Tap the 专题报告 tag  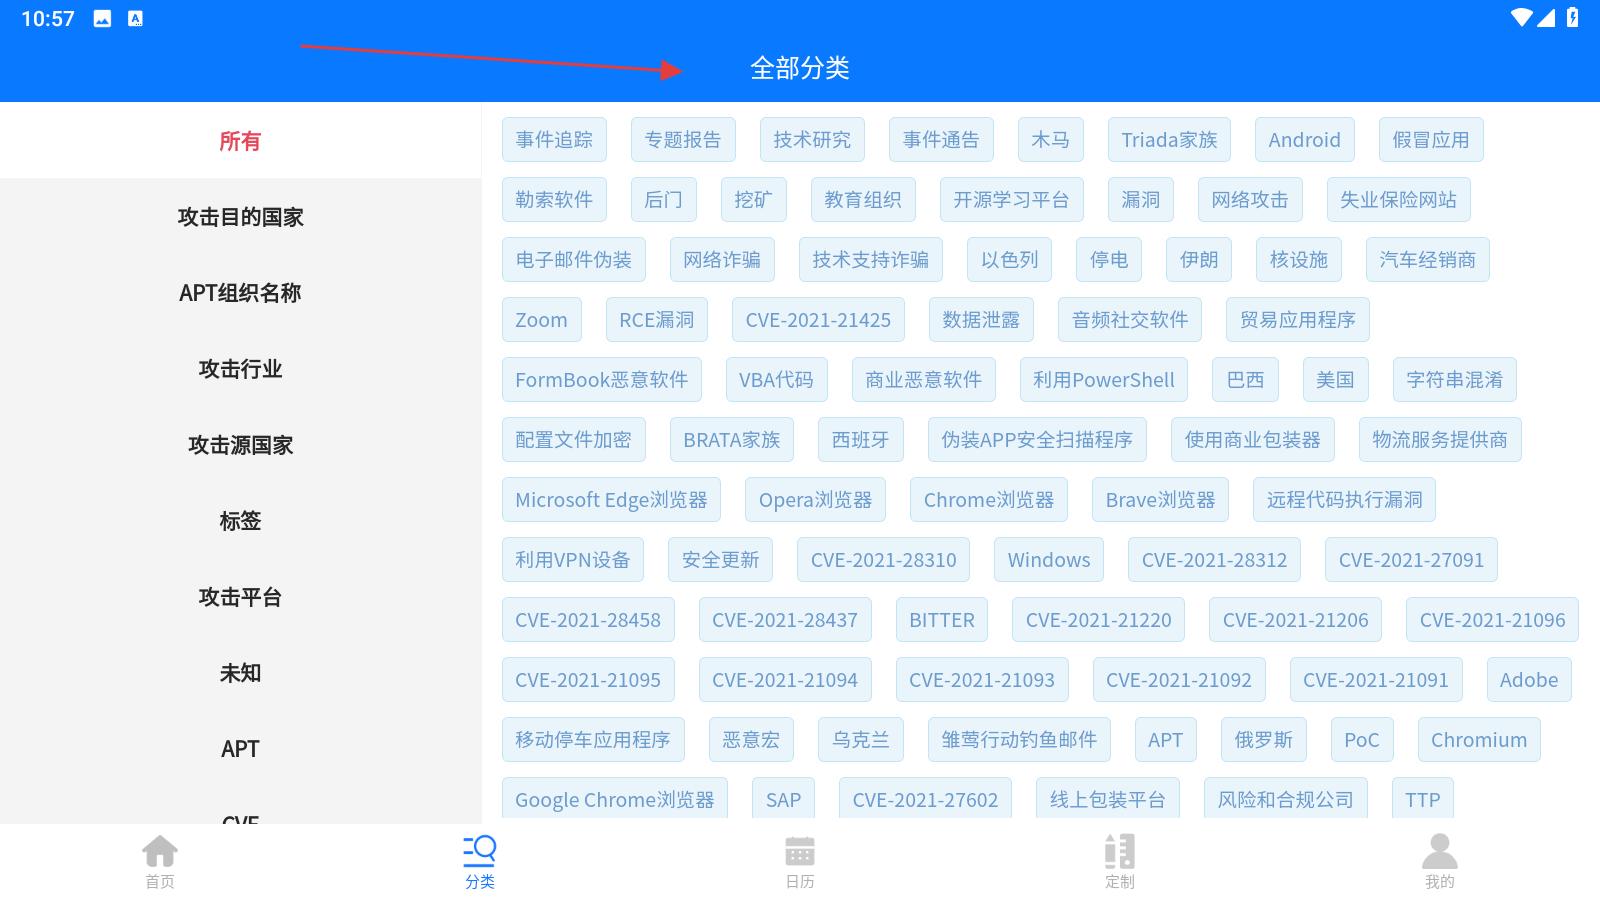pyautogui.click(x=683, y=140)
